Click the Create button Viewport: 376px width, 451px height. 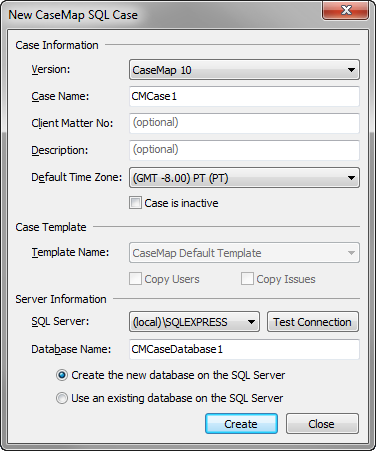click(241, 424)
